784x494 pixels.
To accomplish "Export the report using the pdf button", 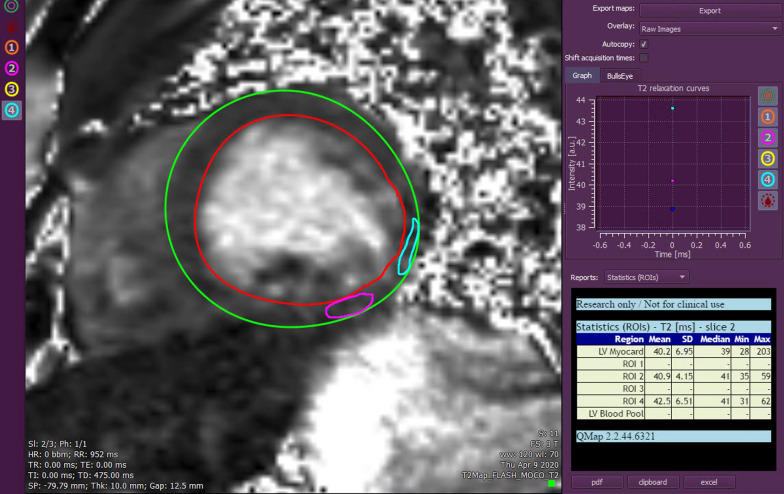I will coord(596,482).
